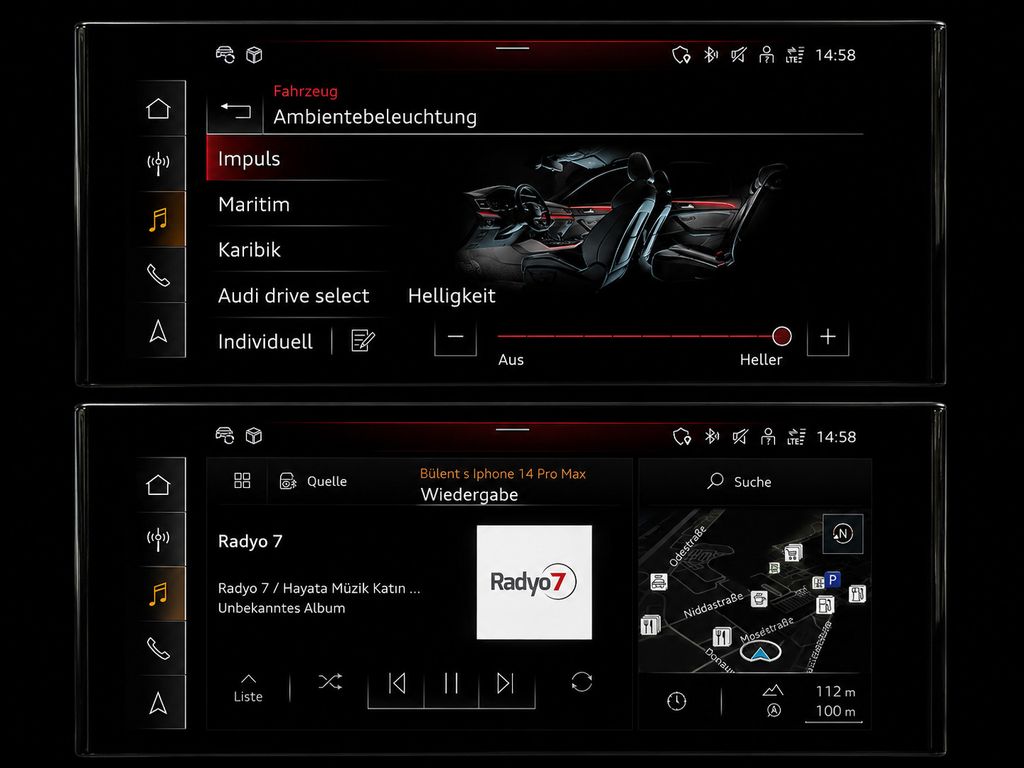The width and height of the screenshot is (1024, 768).
Task: Open Media music icon in top screen sidebar
Action: pyautogui.click(x=159, y=219)
